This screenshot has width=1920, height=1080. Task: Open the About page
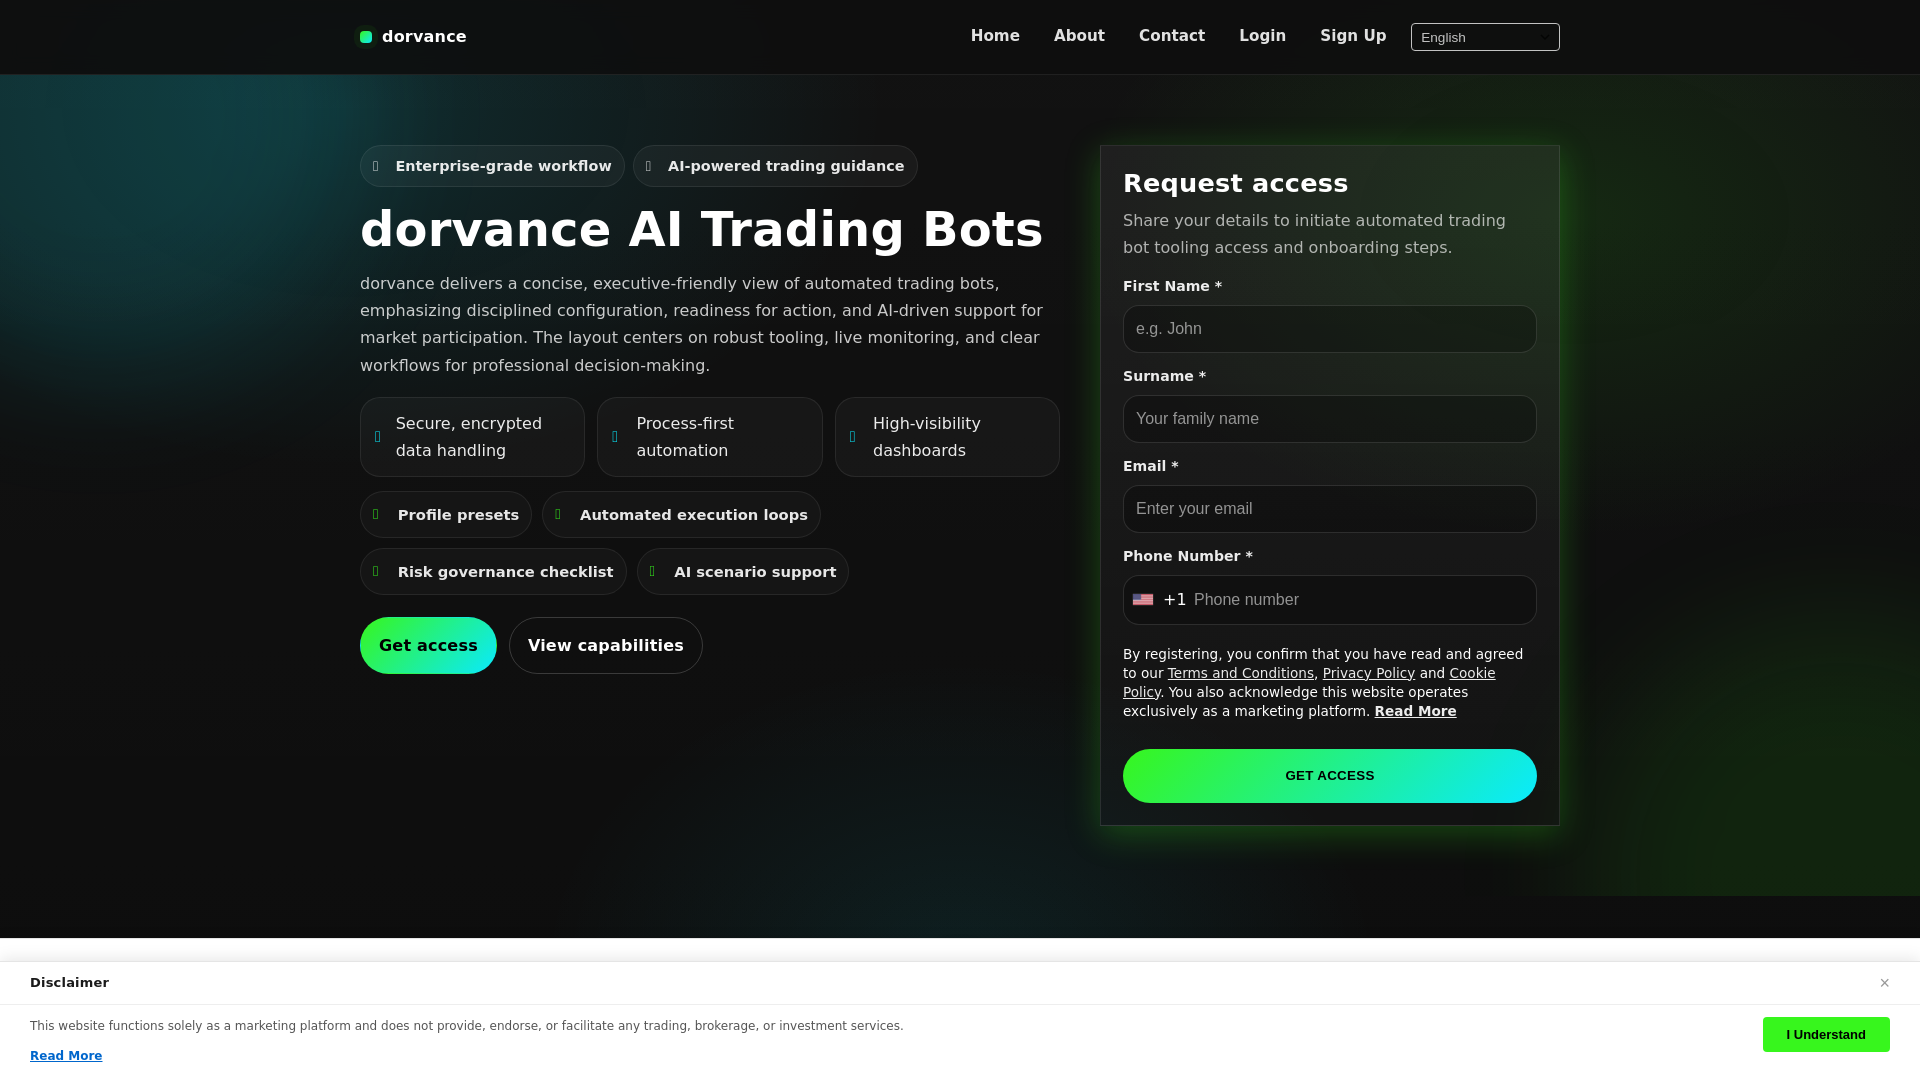(1079, 36)
